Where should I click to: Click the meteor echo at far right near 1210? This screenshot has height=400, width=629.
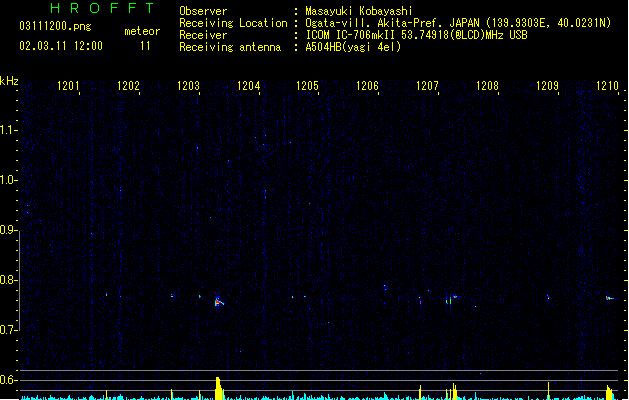(610, 298)
